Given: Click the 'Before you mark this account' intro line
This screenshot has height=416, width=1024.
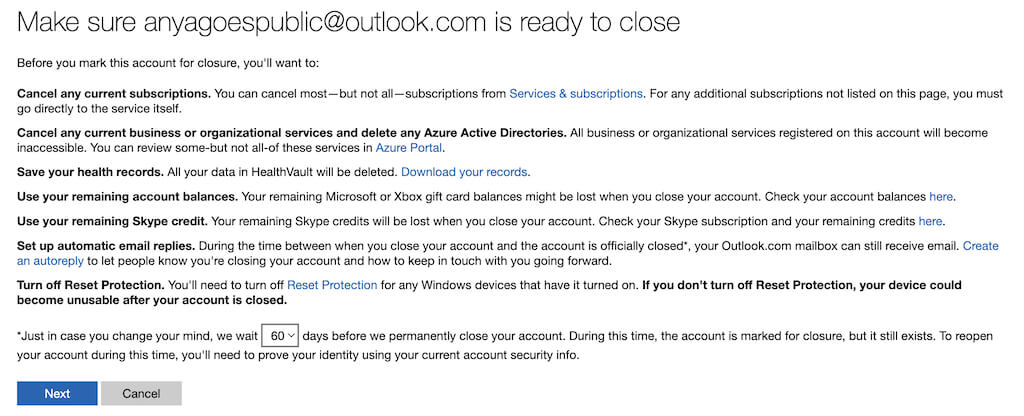Looking at the screenshot, I should tap(168, 64).
